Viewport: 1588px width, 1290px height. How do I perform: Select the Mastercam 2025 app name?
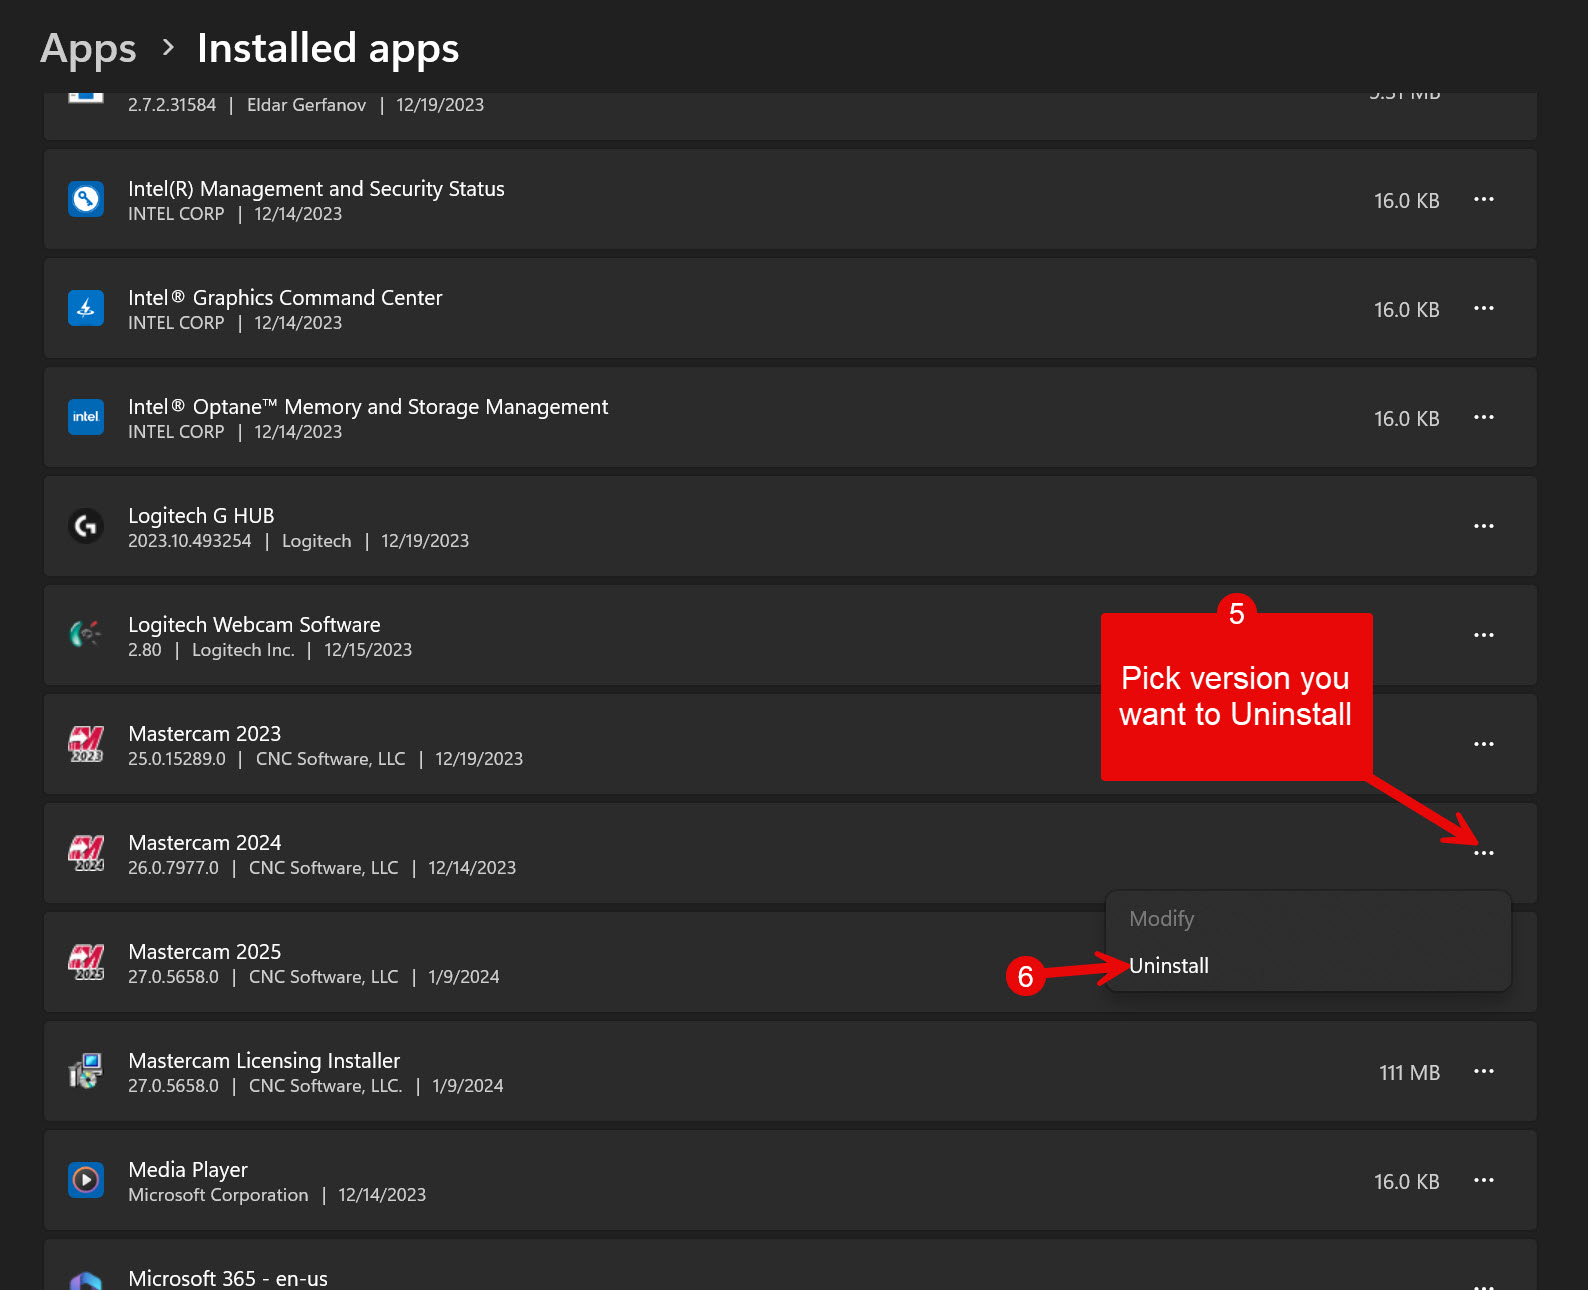tap(205, 952)
